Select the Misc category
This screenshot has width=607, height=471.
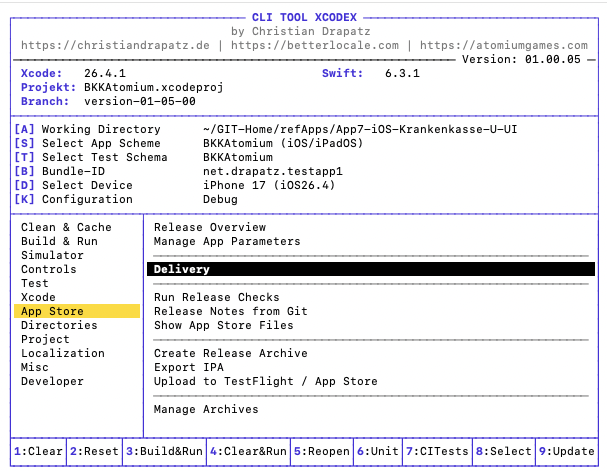pos(35,367)
